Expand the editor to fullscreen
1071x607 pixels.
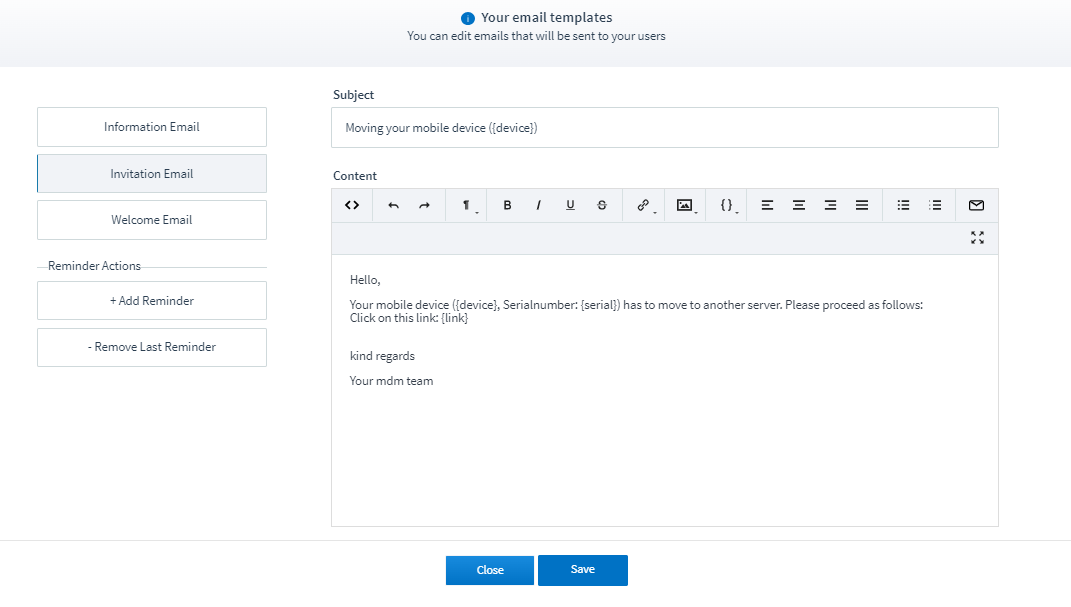(977, 238)
